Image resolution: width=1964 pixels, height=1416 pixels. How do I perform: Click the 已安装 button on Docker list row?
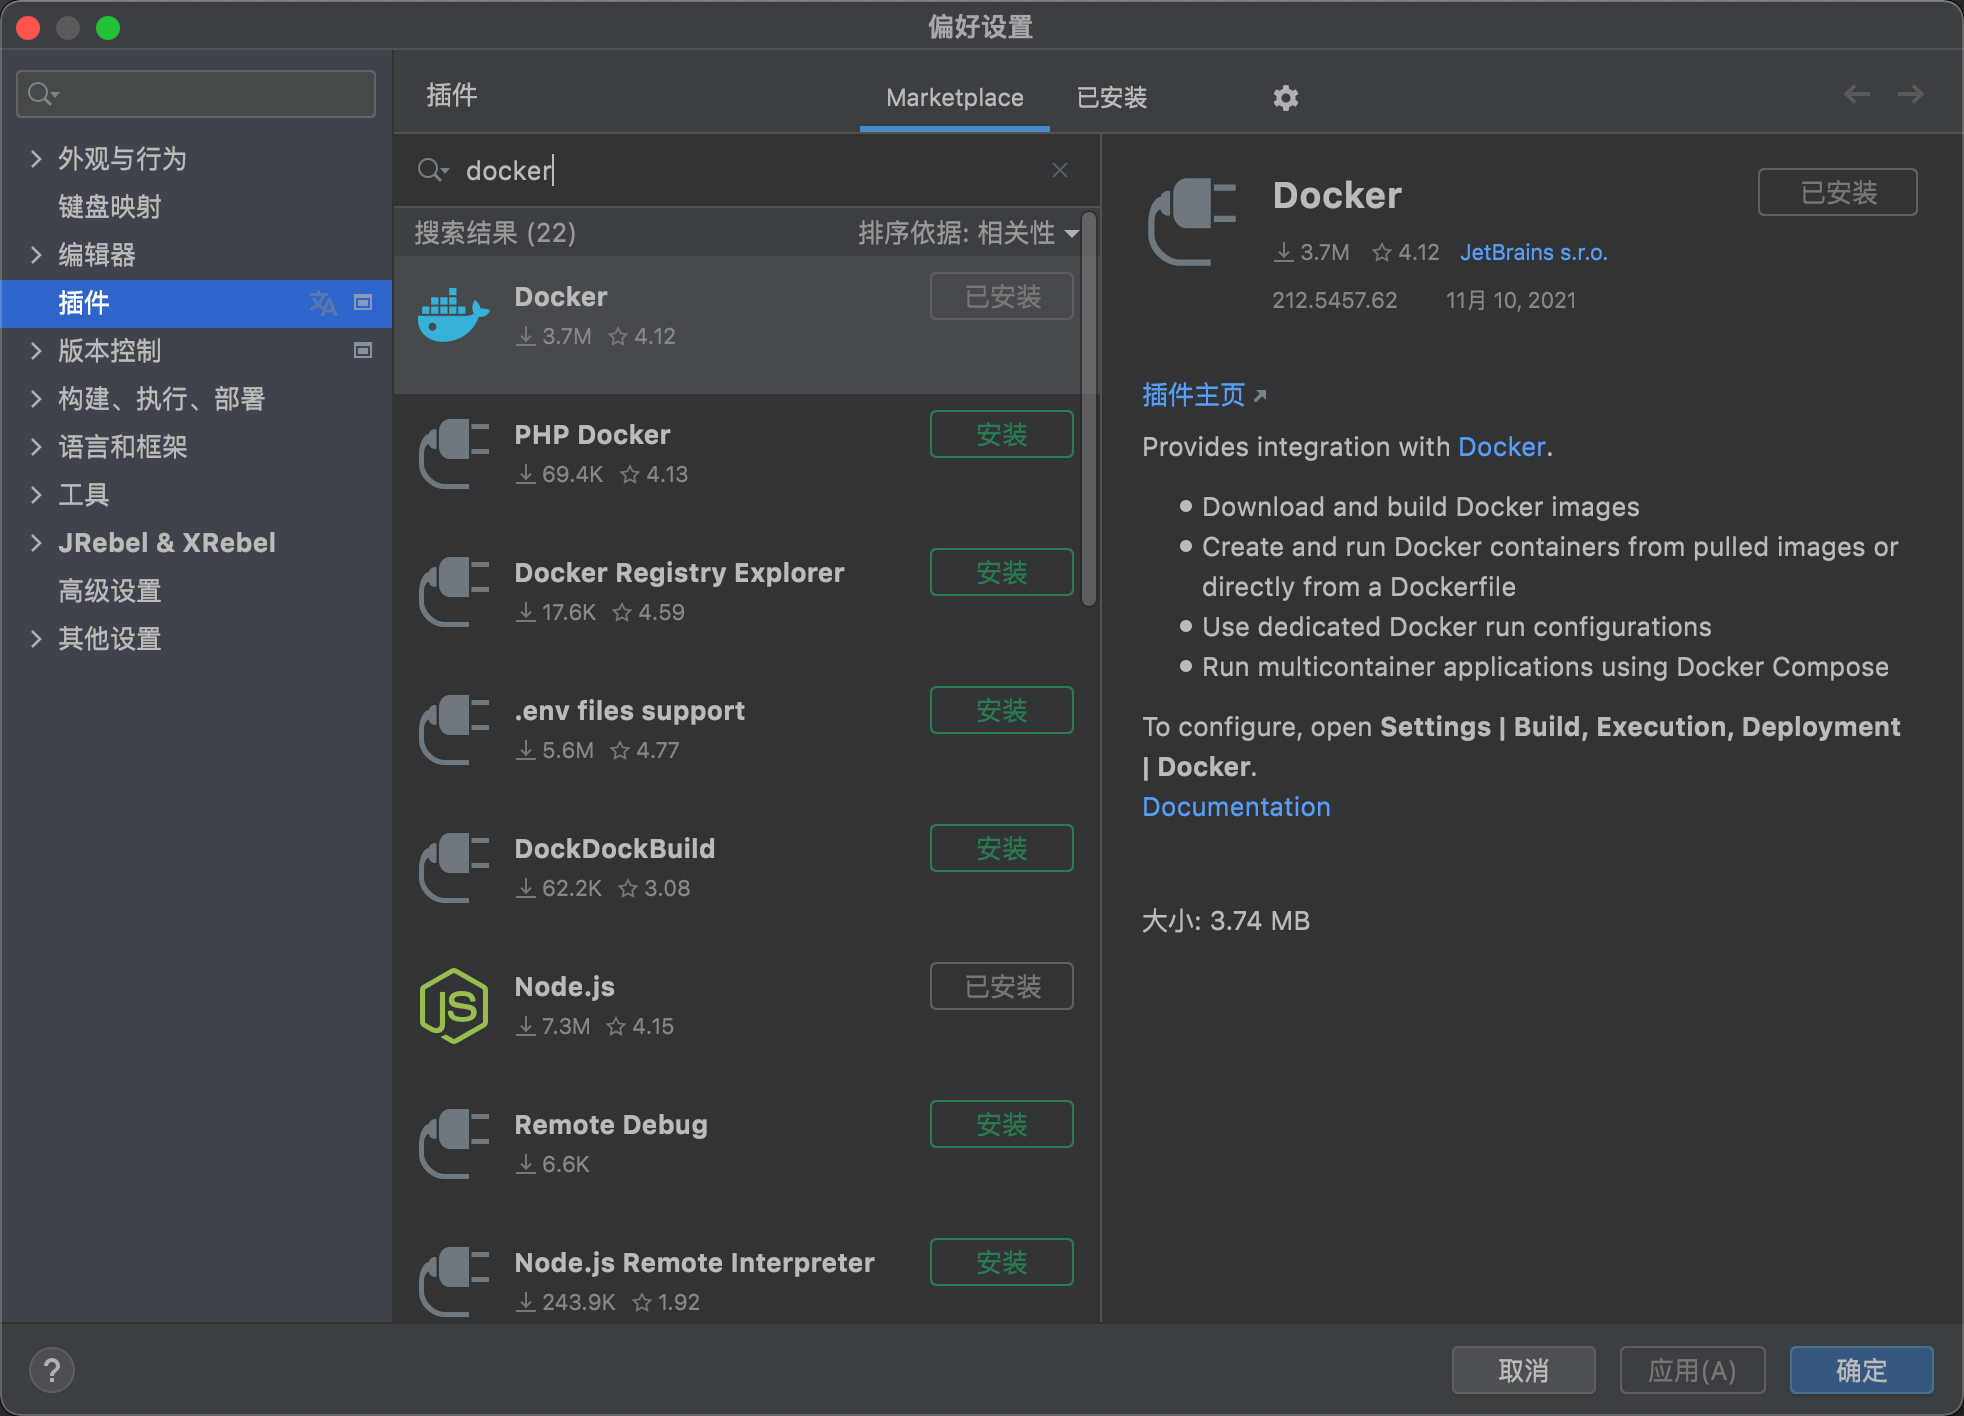(x=1002, y=296)
